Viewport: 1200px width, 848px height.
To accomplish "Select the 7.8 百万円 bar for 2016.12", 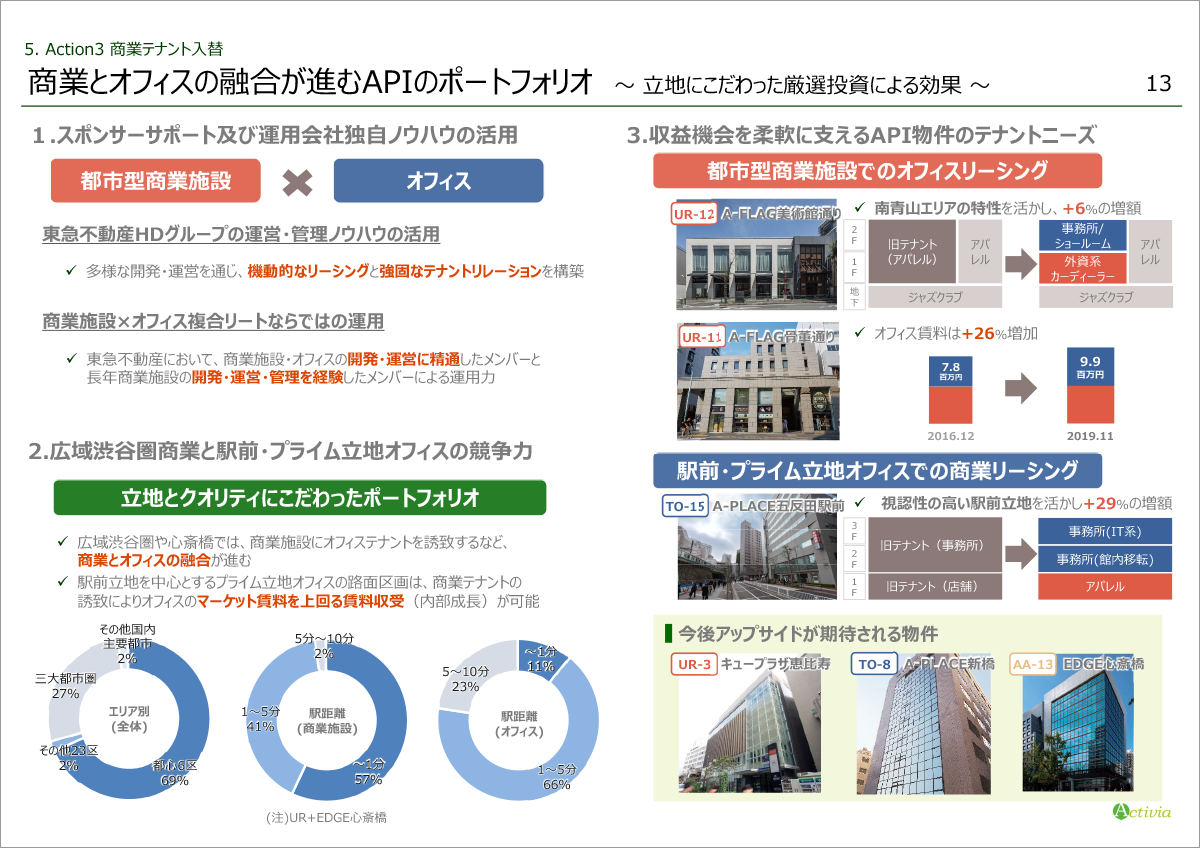I will pos(950,390).
